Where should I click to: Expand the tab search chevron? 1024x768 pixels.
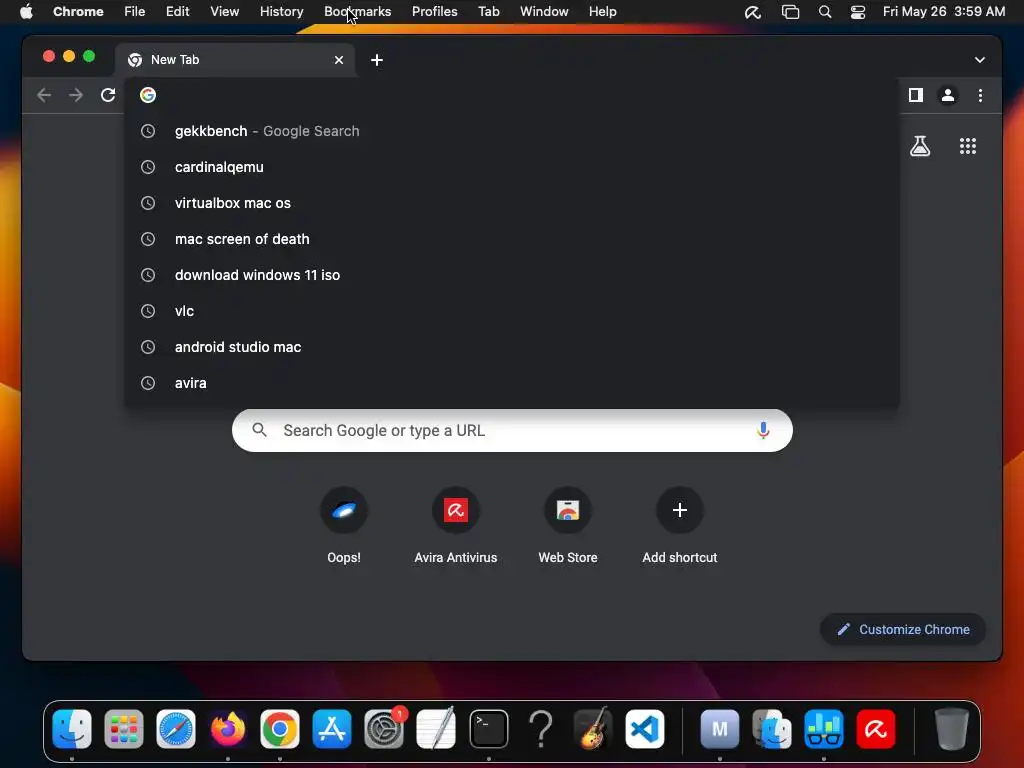pos(980,60)
